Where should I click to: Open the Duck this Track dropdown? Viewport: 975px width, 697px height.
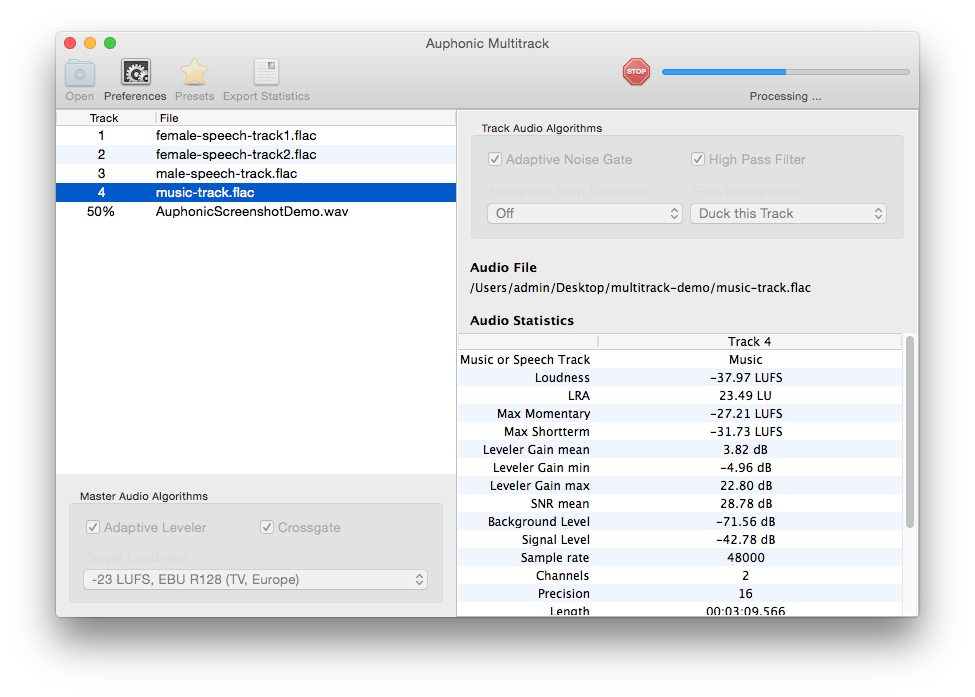point(788,213)
